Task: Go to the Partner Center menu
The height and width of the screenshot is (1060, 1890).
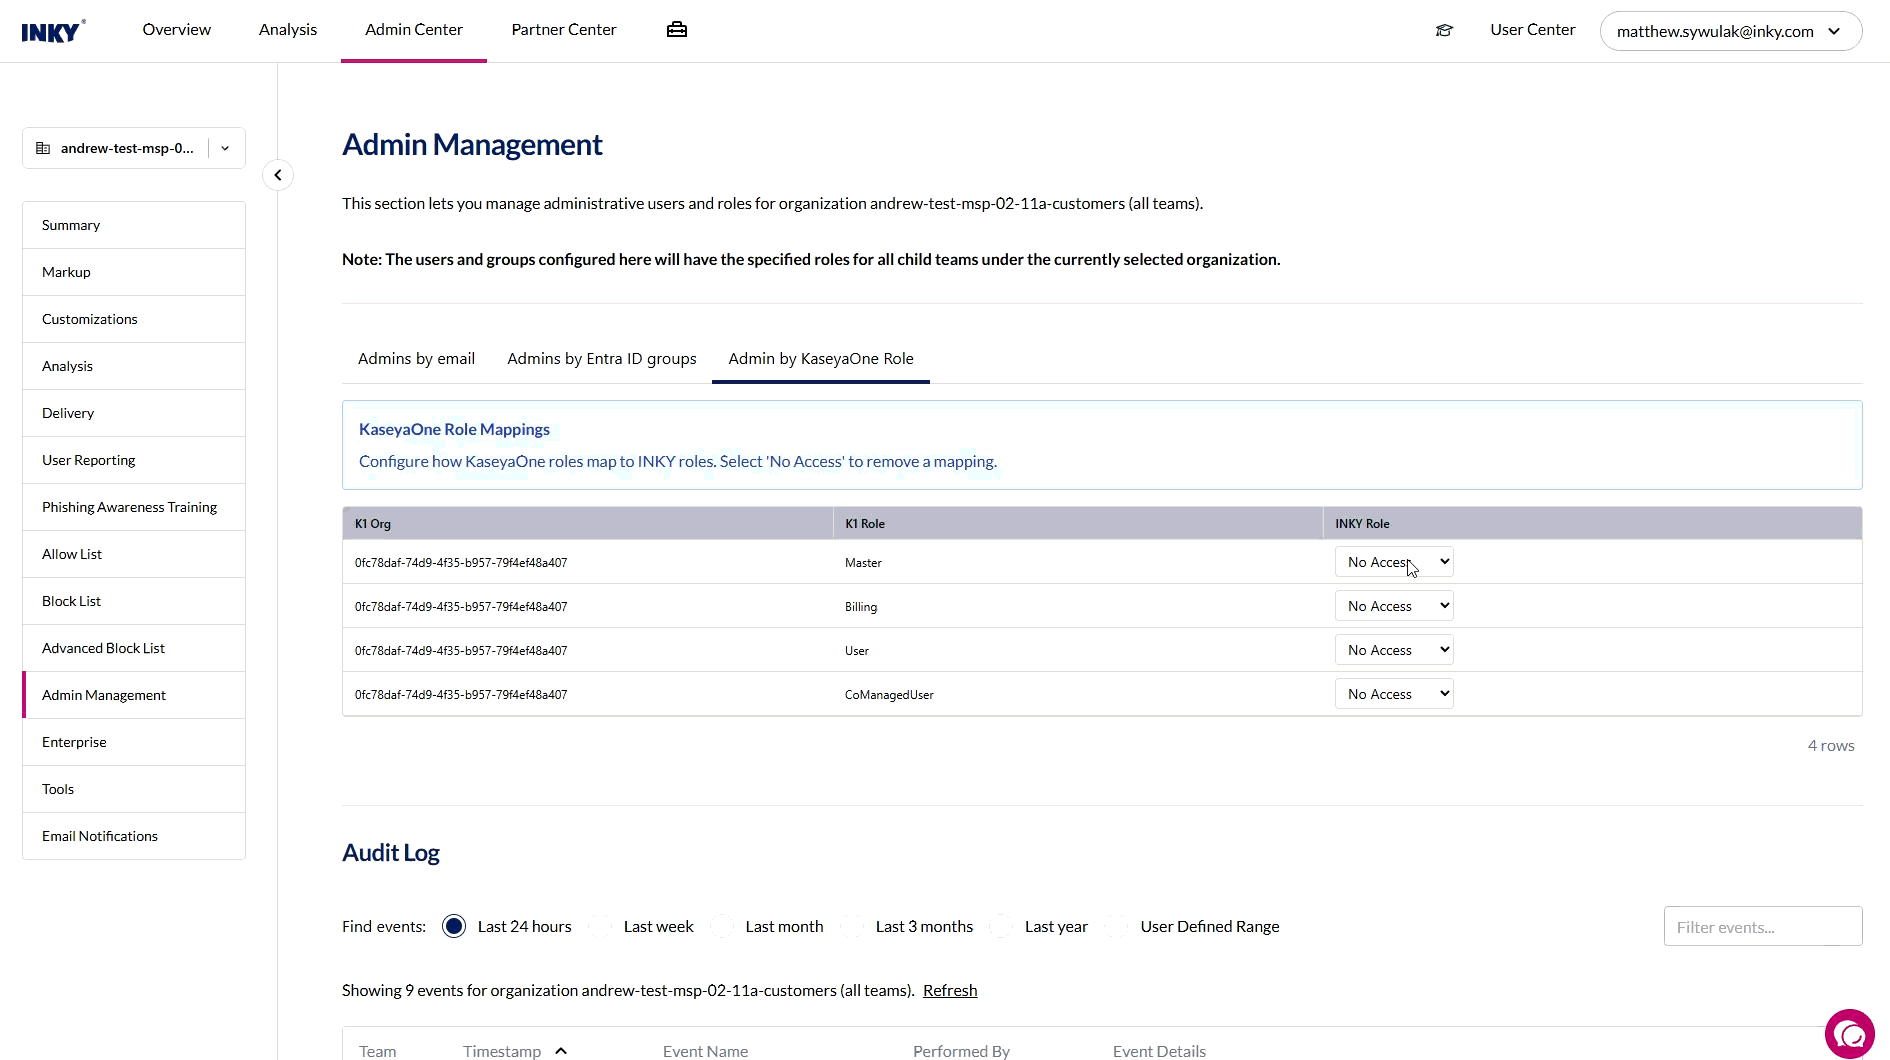Action: [564, 30]
